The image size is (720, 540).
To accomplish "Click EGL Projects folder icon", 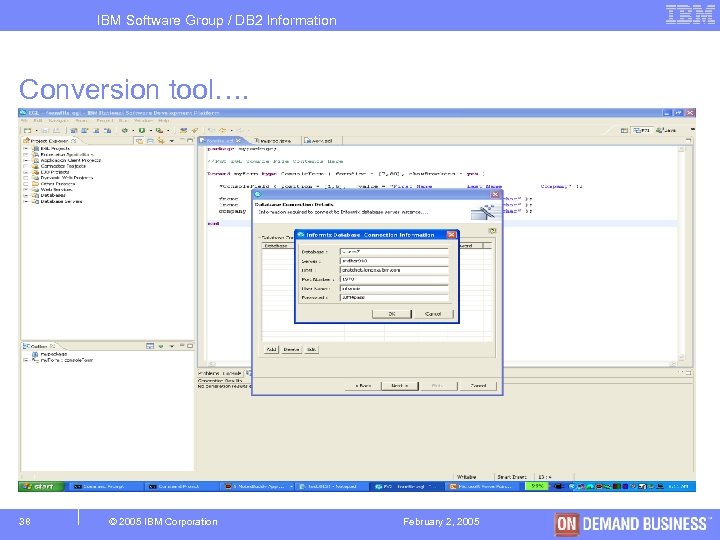I will (x=35, y=149).
